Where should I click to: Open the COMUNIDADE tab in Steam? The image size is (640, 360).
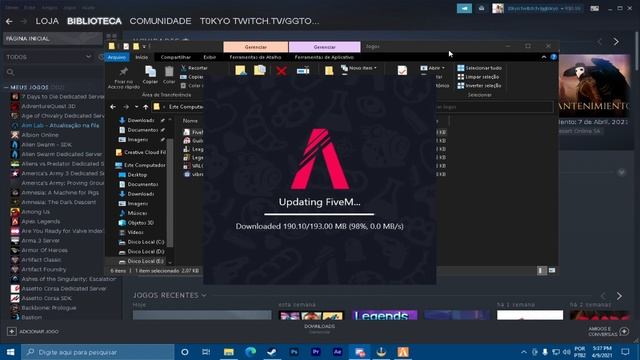click(x=160, y=21)
